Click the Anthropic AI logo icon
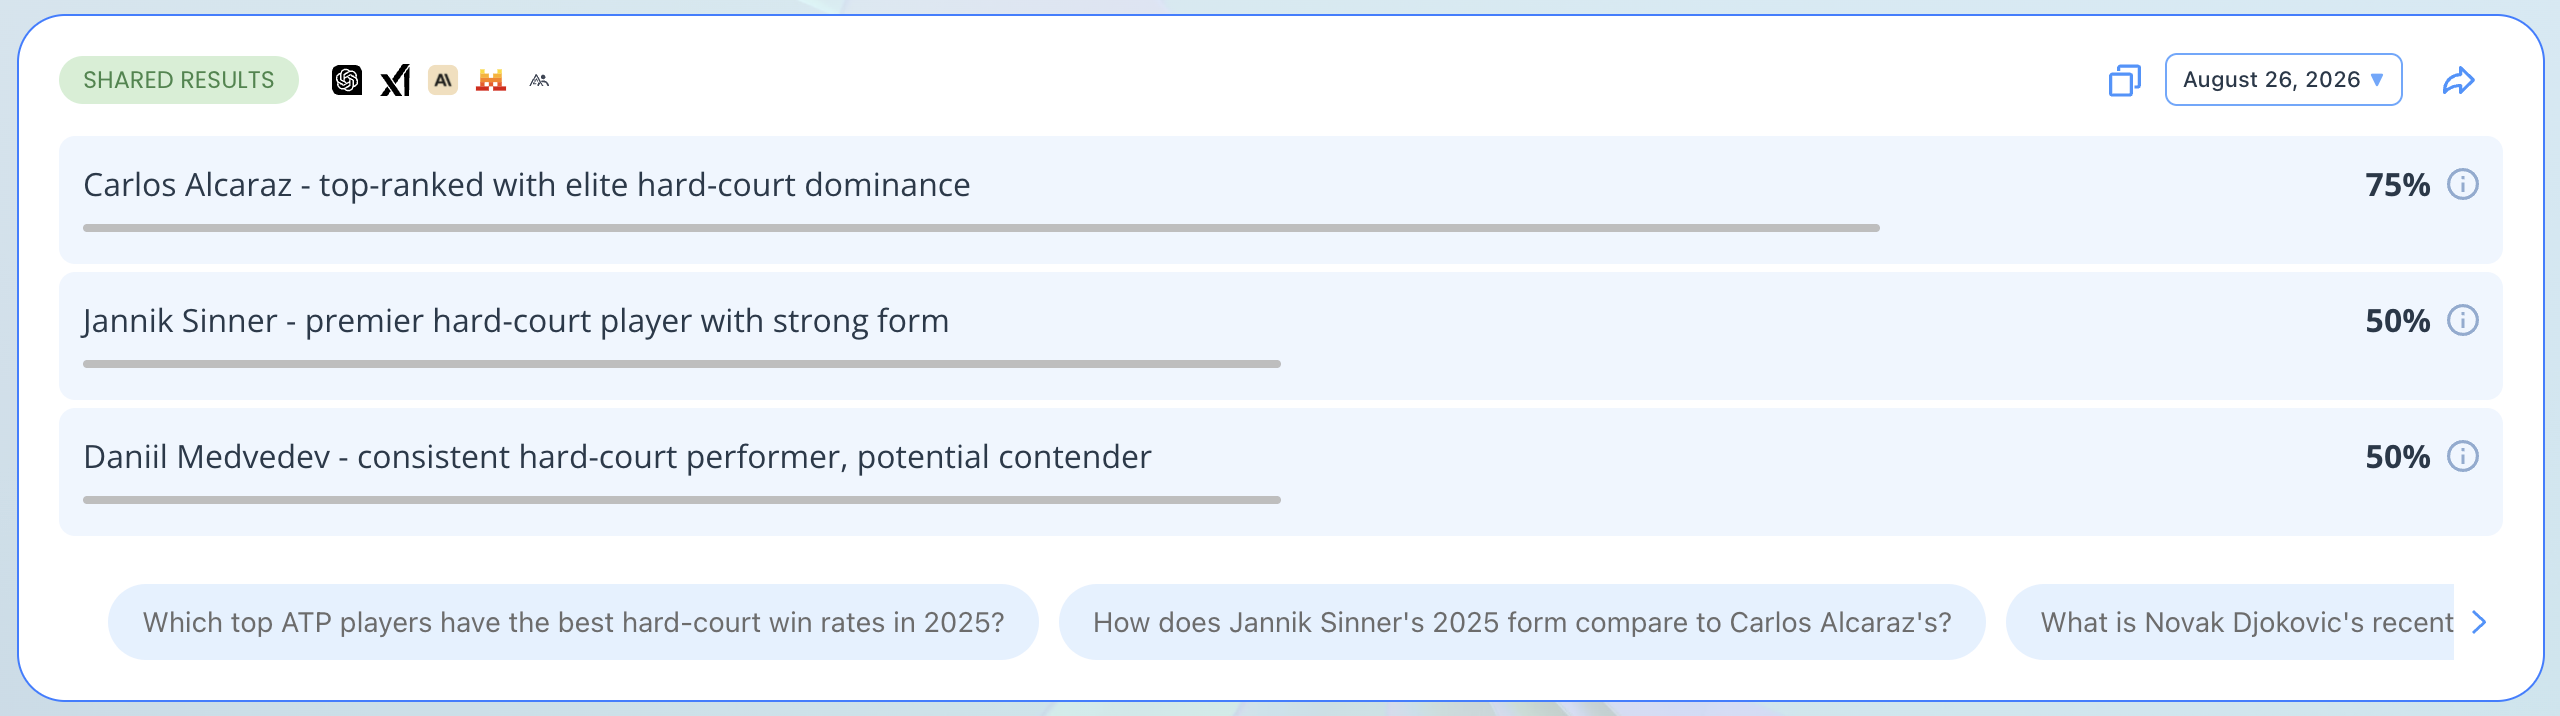This screenshot has width=2560, height=716. pos(443,80)
